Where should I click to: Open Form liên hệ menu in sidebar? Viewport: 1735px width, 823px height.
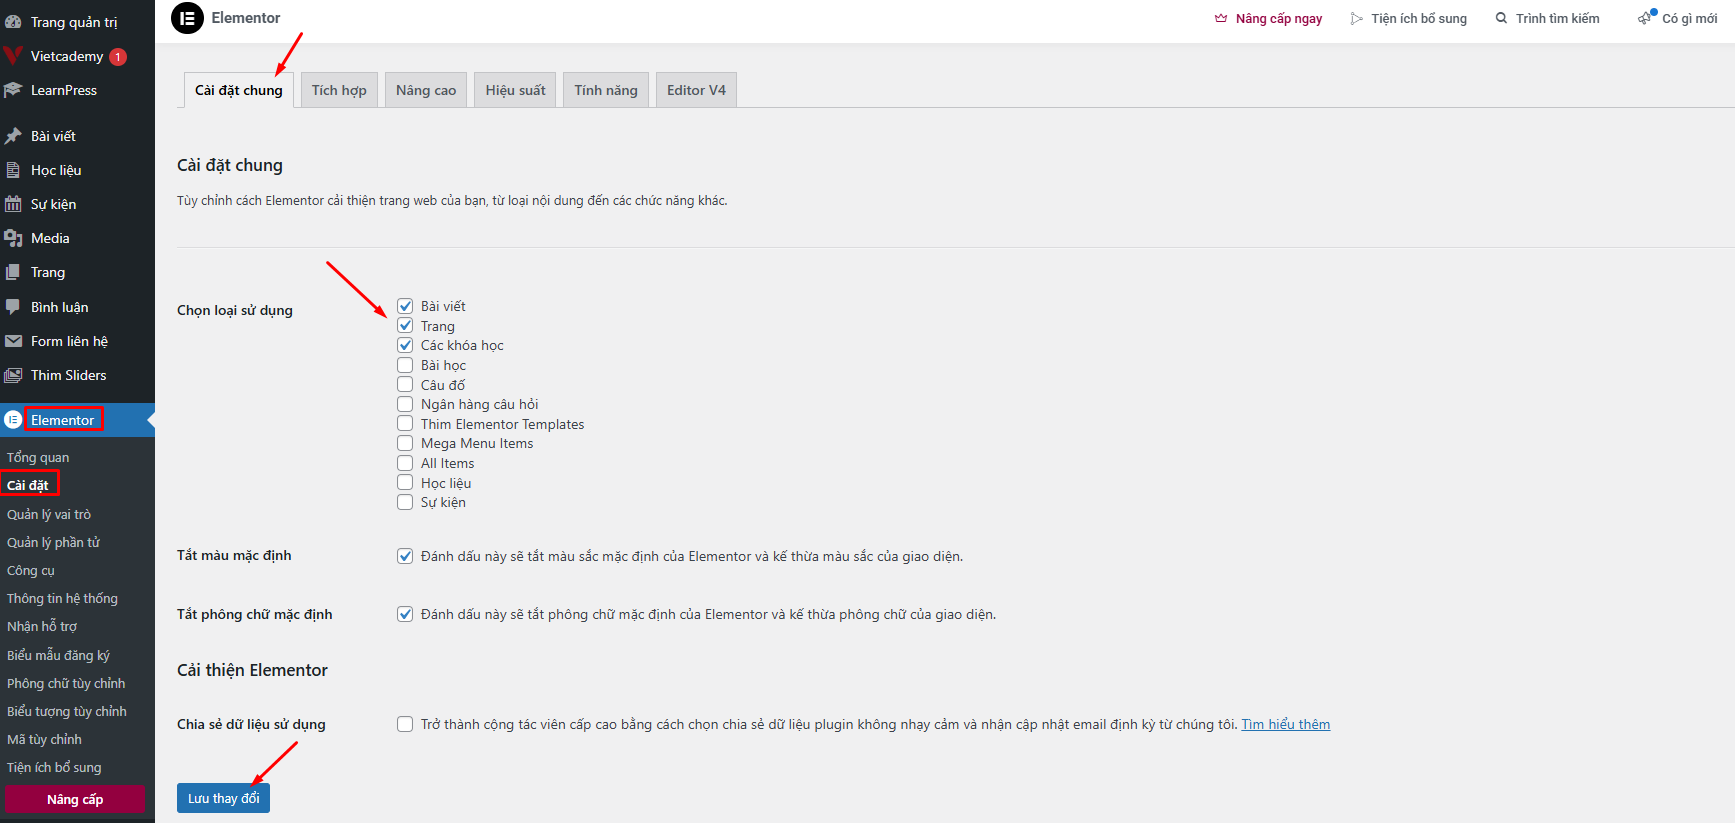click(x=77, y=341)
